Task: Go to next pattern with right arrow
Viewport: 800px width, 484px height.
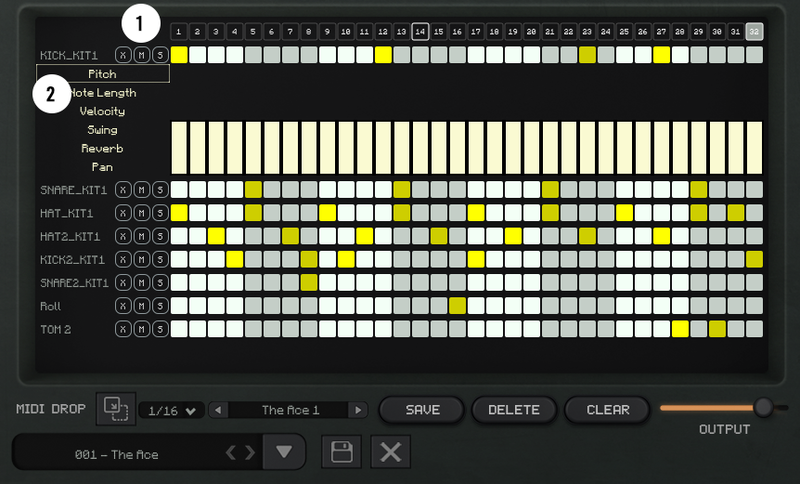Action: tap(357, 410)
